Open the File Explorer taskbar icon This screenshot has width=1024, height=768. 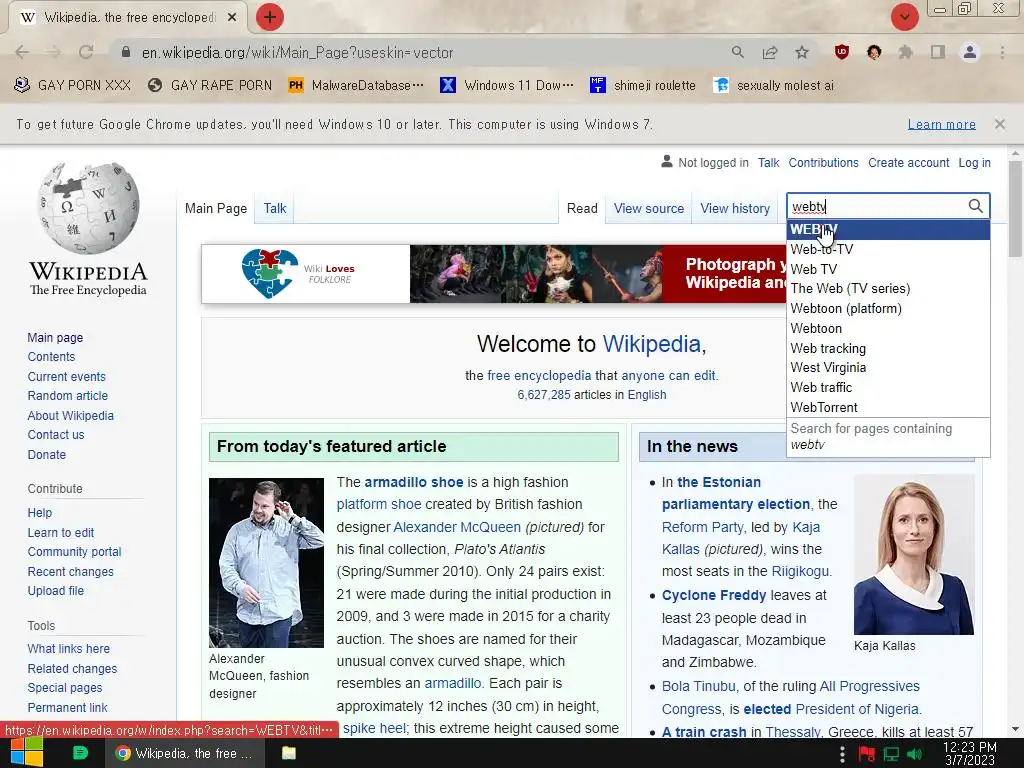pos(289,753)
